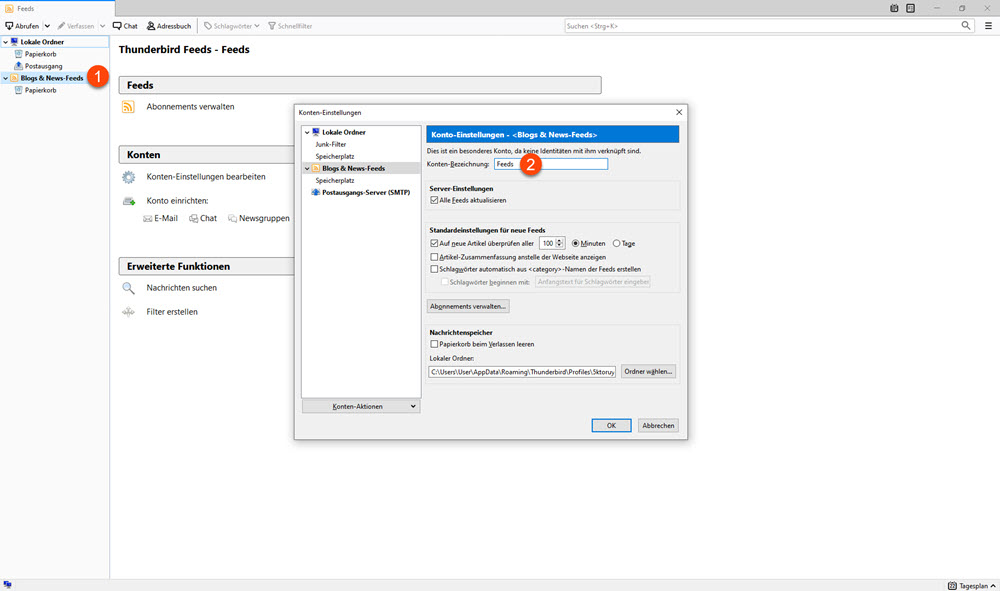Click the Abrufen download icon in toolbar

coord(10,25)
